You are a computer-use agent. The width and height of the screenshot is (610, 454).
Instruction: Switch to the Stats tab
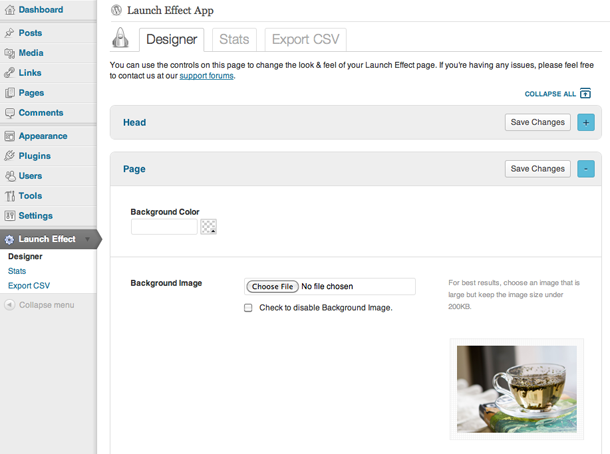point(234,39)
